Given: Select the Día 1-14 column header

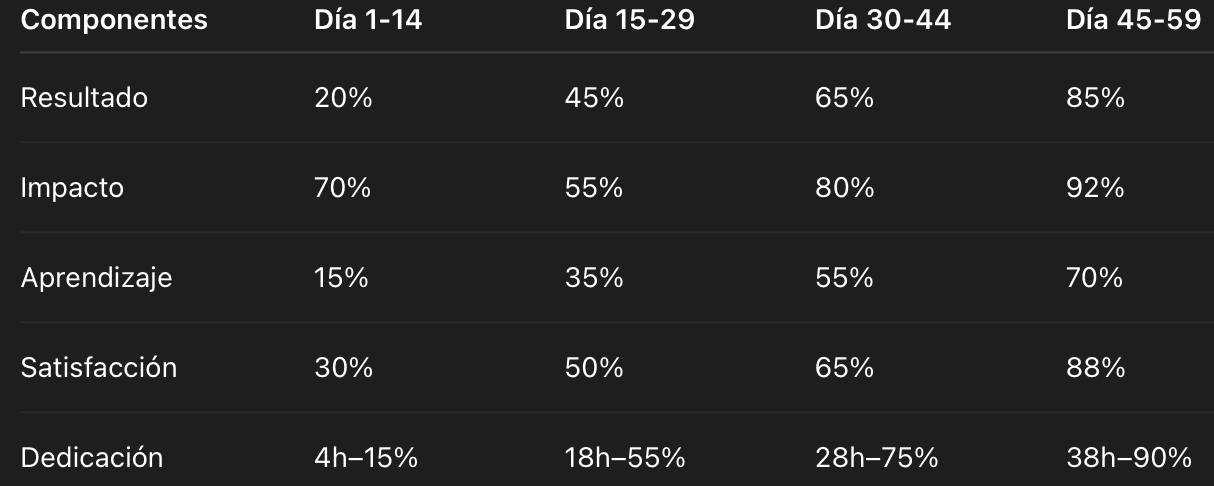Looking at the screenshot, I should point(367,21).
